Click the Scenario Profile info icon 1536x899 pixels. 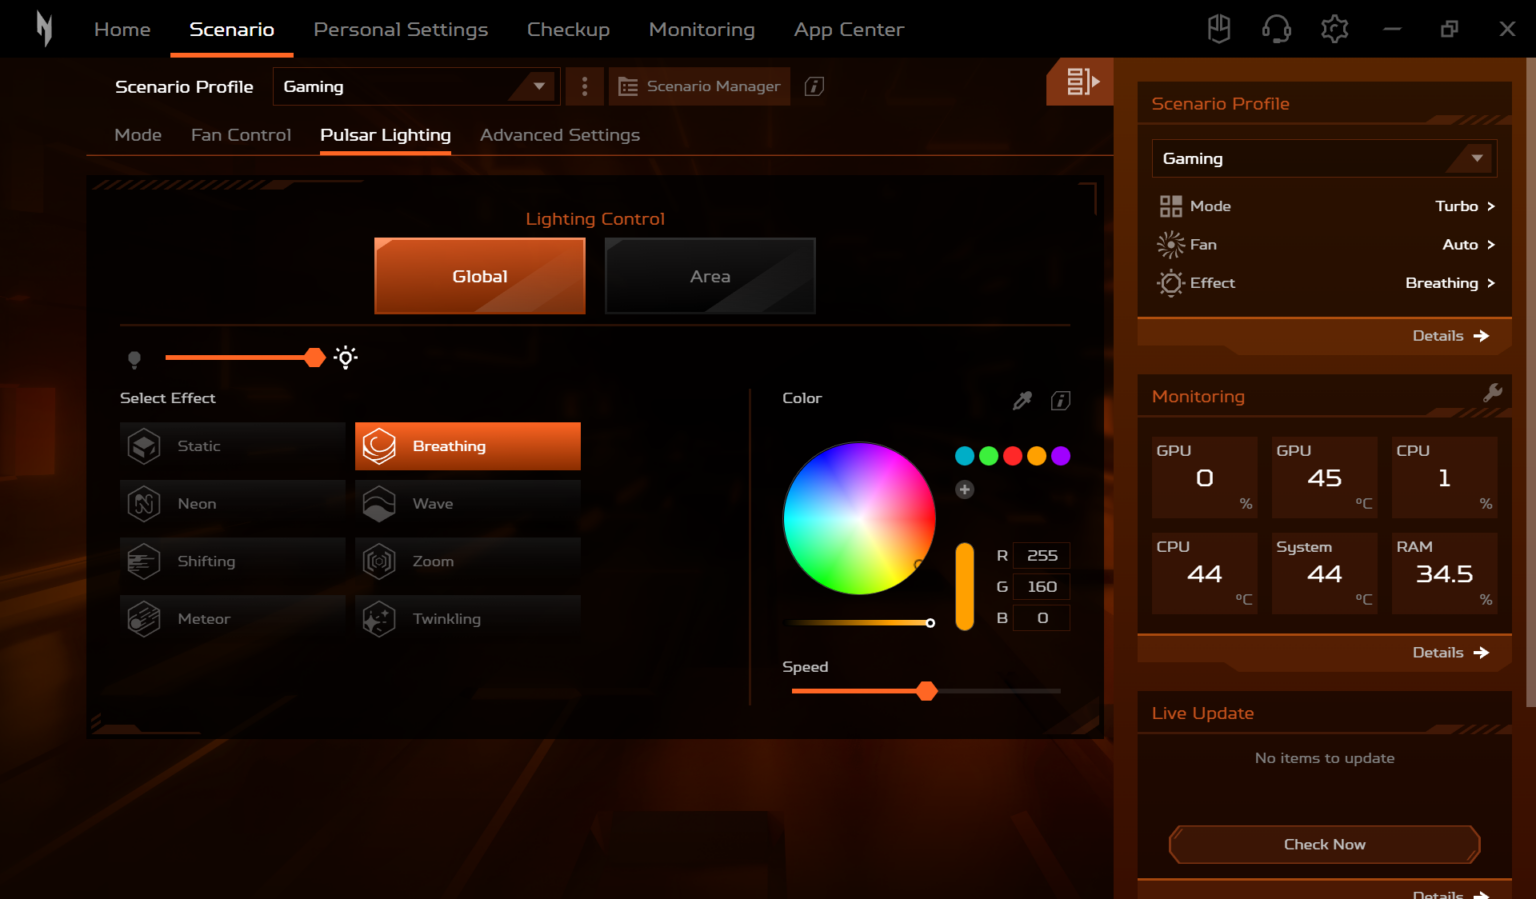click(814, 87)
